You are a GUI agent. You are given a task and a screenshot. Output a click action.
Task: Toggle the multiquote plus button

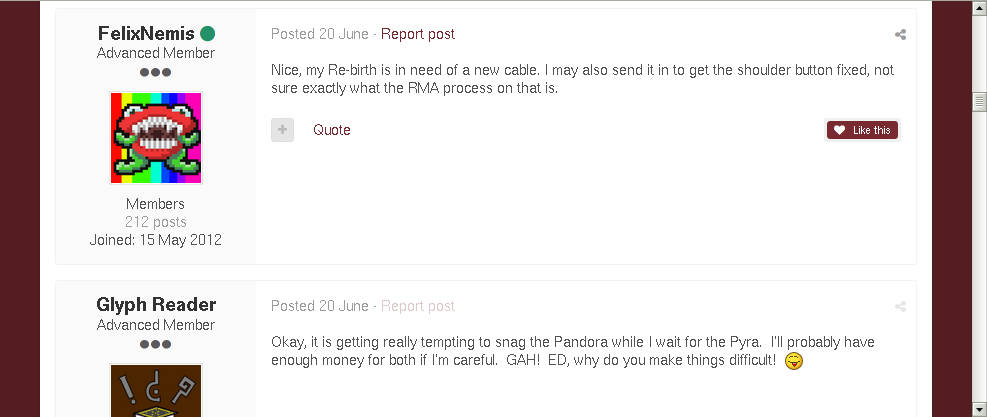pos(282,130)
